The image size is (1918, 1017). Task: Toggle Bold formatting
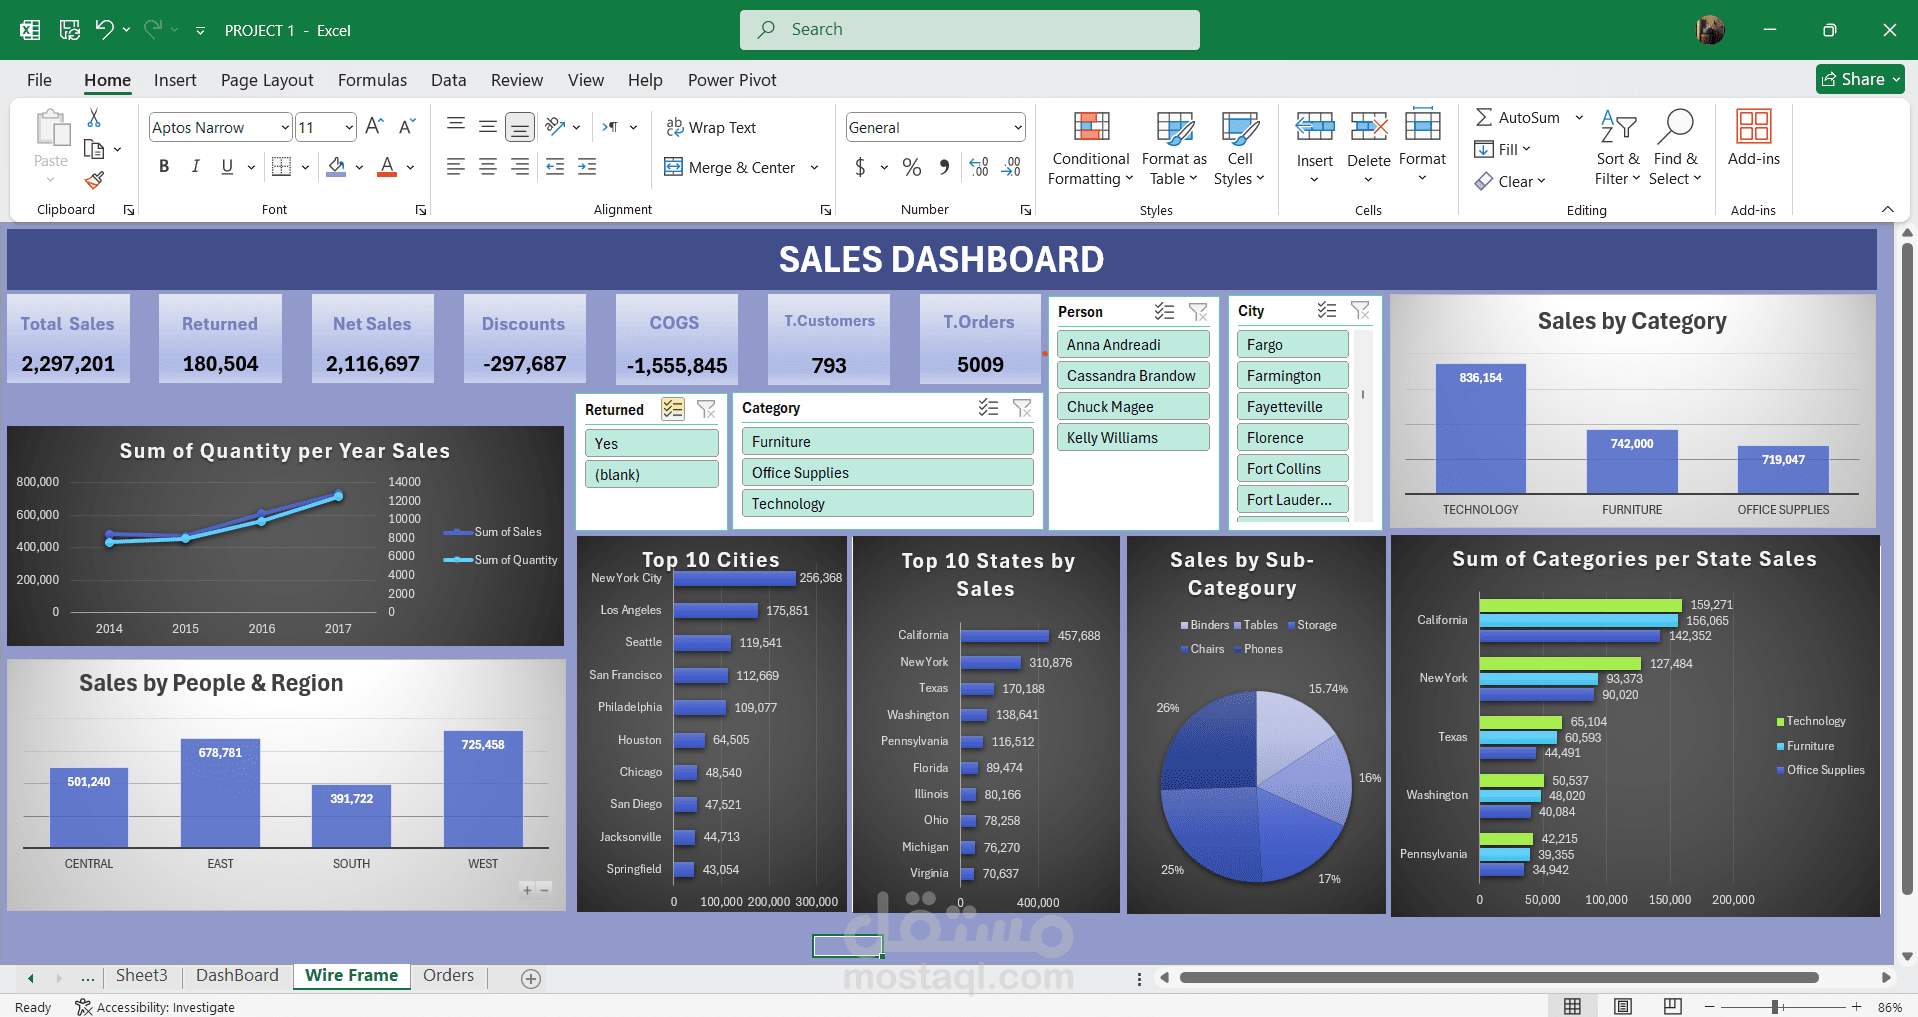click(164, 166)
